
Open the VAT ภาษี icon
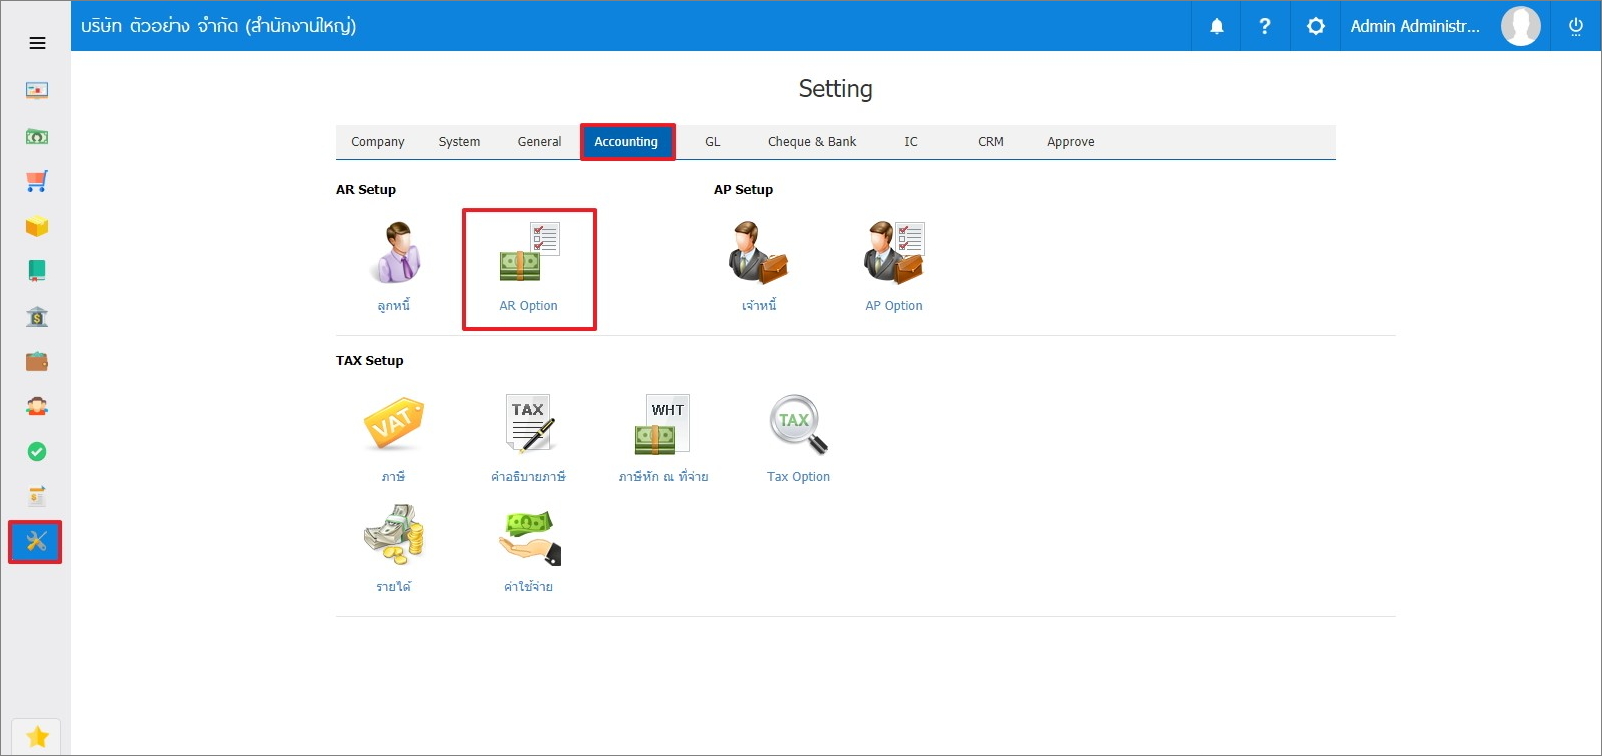click(394, 424)
